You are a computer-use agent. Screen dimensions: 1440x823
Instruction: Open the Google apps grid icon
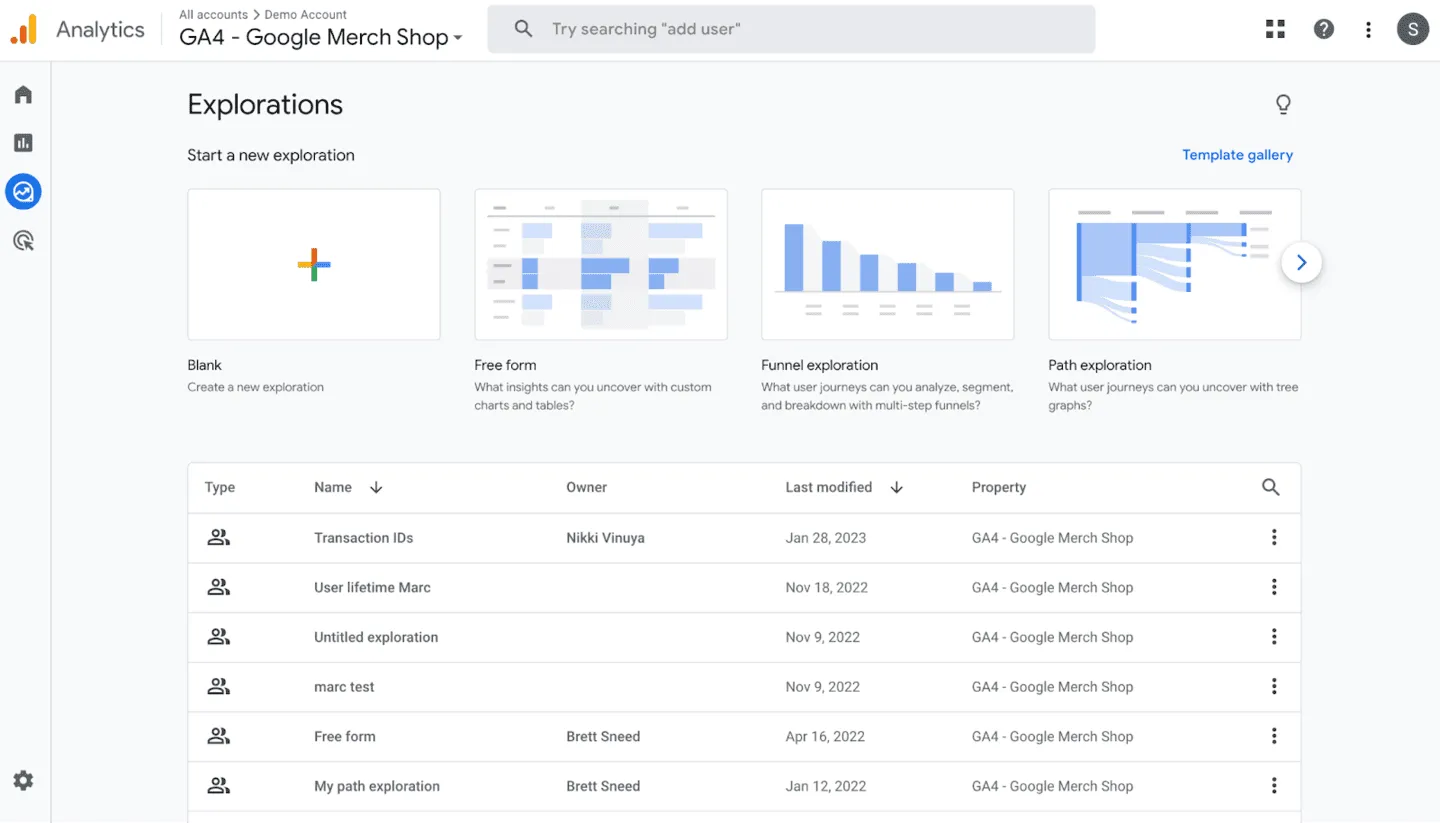[1275, 29]
